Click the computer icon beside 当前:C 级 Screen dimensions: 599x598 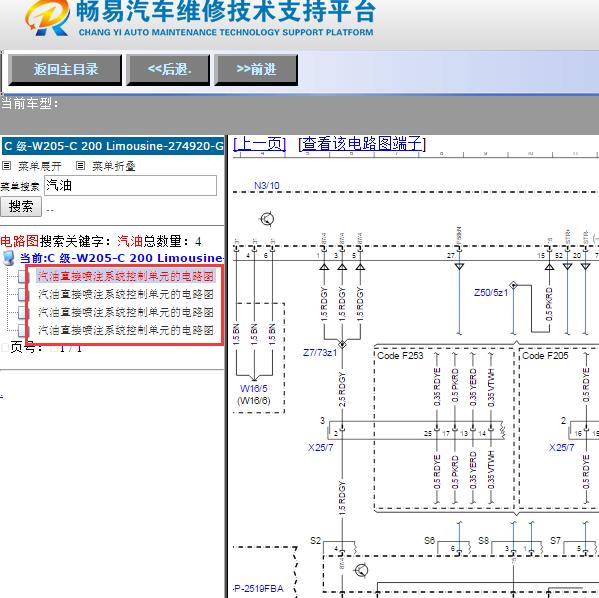point(8,258)
